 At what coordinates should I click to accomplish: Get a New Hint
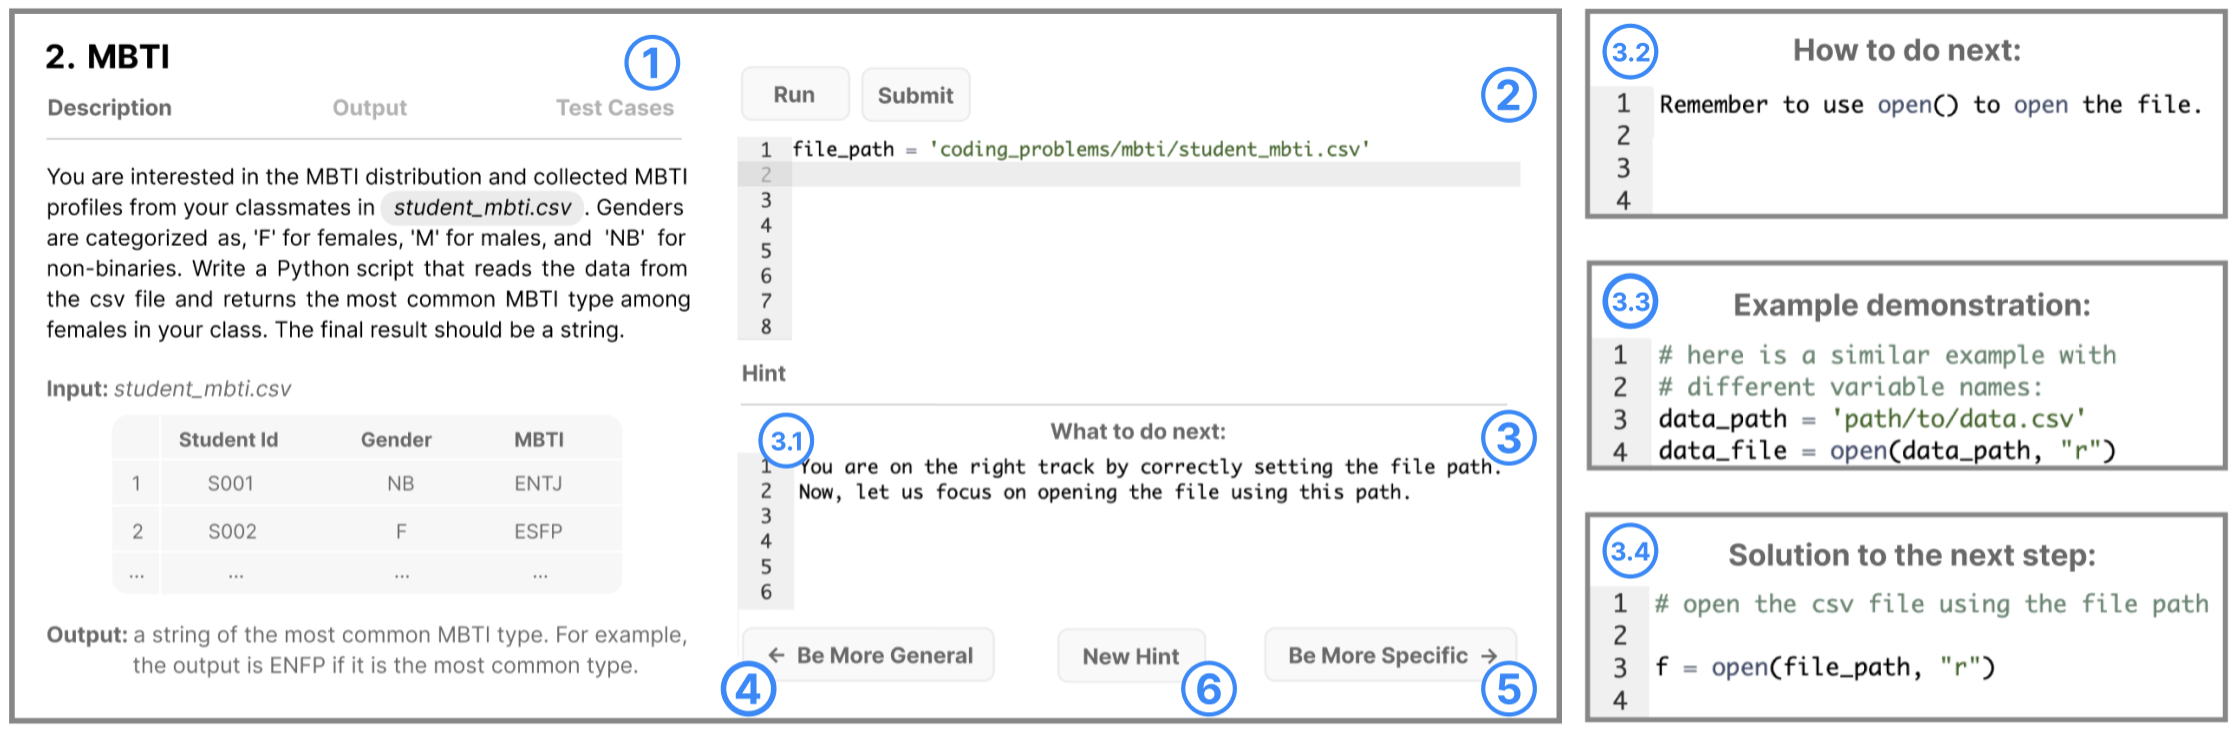[x=1131, y=656]
